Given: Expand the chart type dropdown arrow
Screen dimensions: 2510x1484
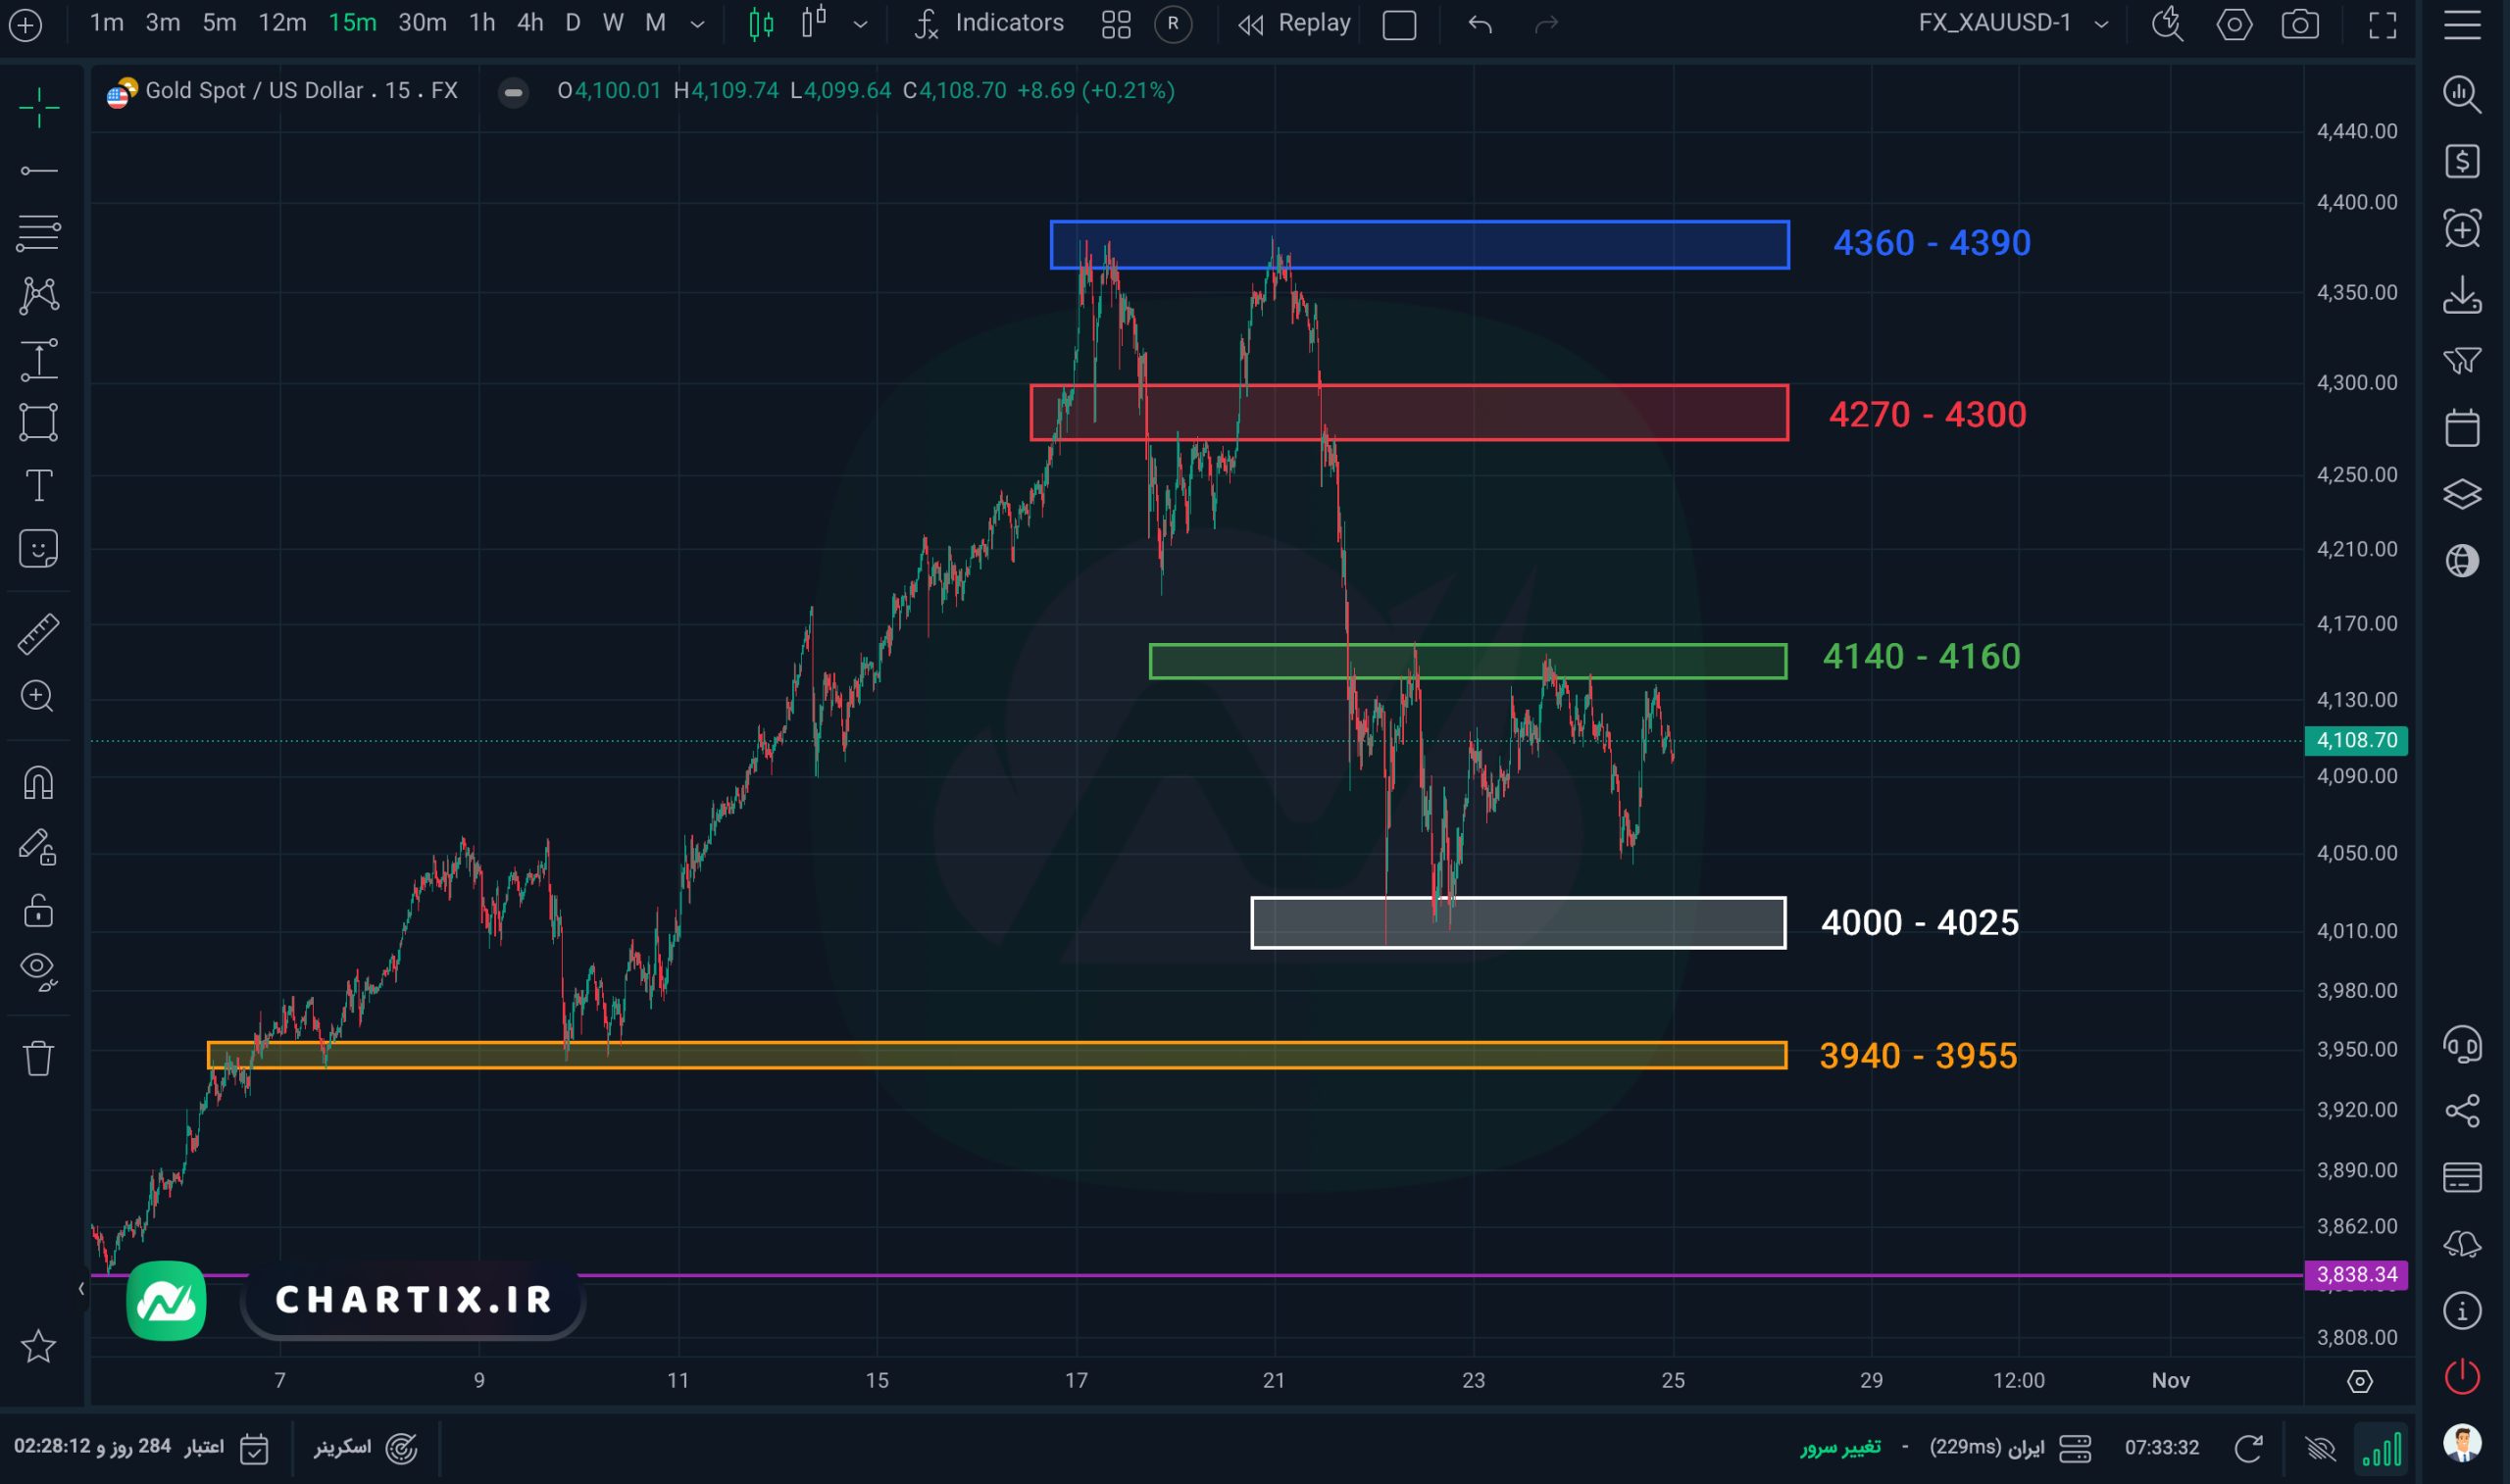Looking at the screenshot, I should (x=860, y=24).
